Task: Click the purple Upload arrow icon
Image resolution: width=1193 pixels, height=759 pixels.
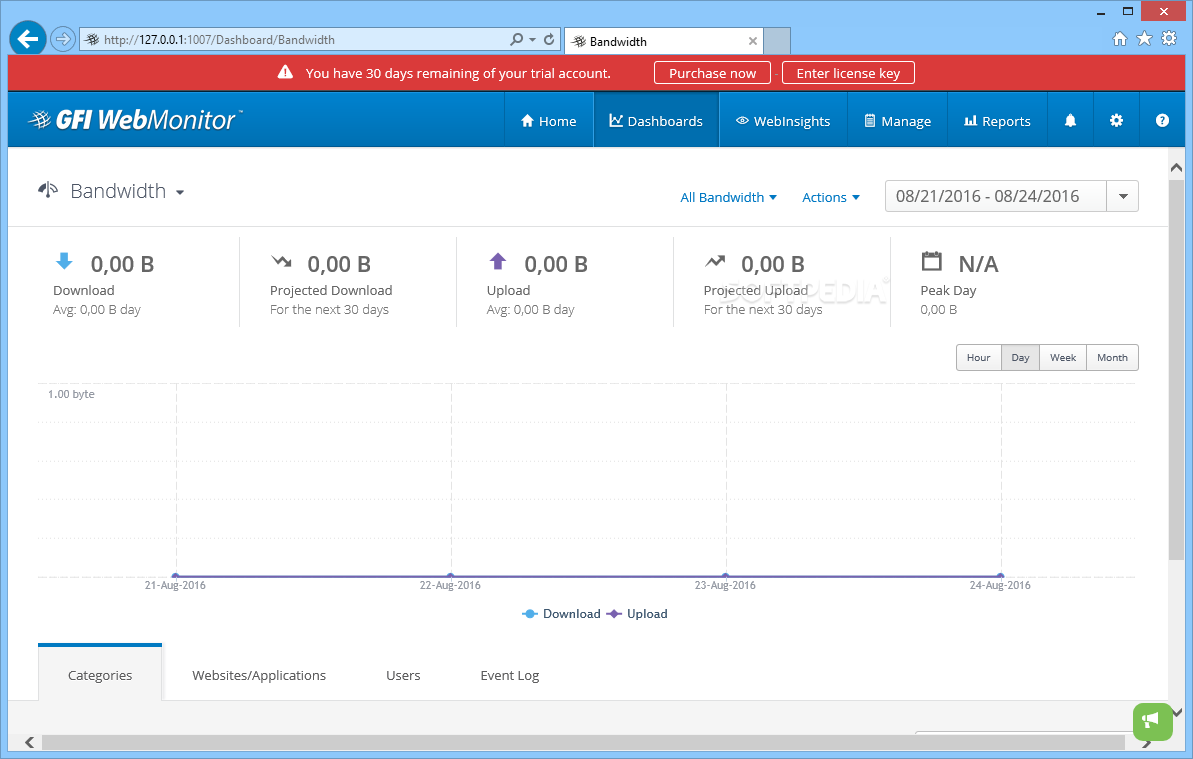Action: click(x=498, y=262)
